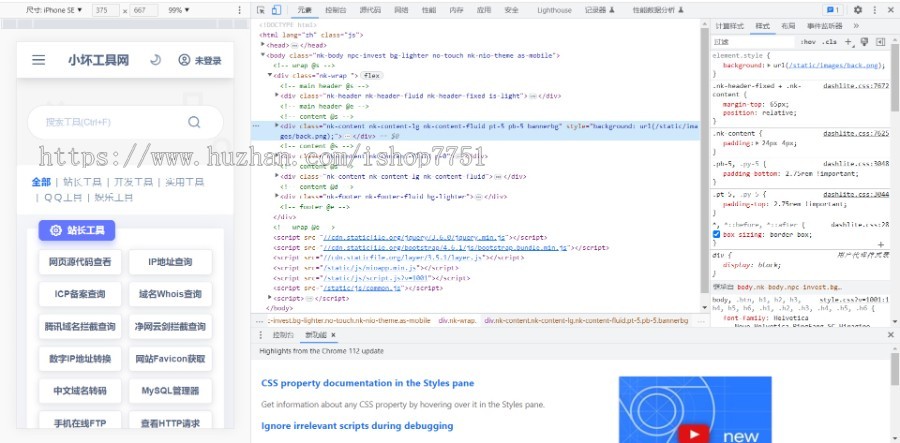Screen dimensions: 900x443
Task: Expand the nk-header div node
Action: pyautogui.click(x=277, y=96)
